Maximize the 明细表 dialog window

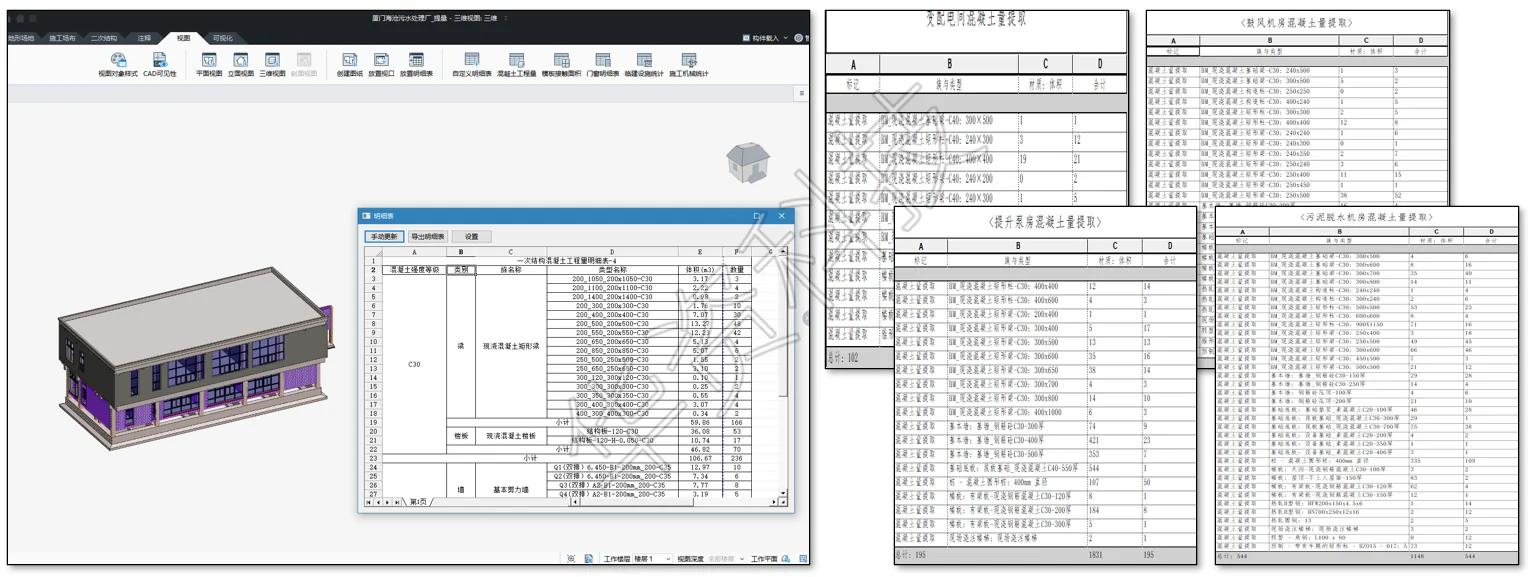point(759,215)
